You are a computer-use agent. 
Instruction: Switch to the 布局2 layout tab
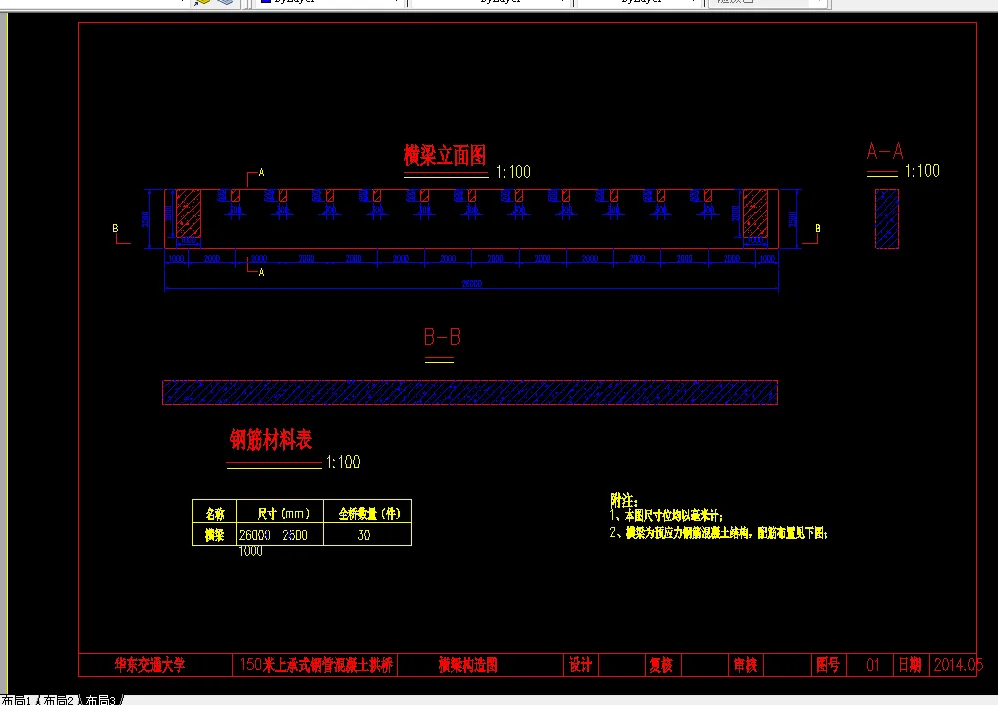click(59, 700)
